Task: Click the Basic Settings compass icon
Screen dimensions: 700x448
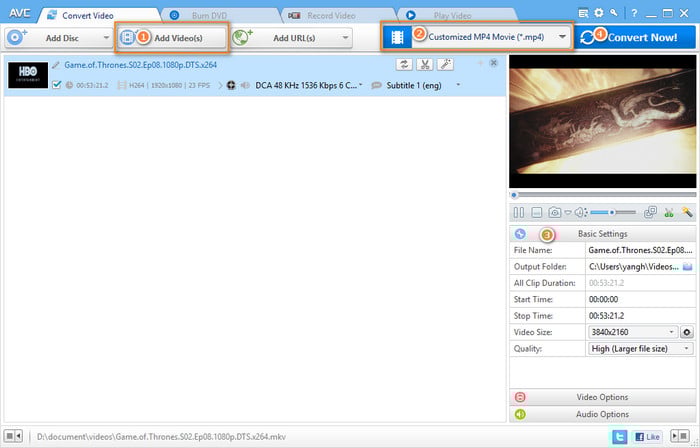Action: 520,234
